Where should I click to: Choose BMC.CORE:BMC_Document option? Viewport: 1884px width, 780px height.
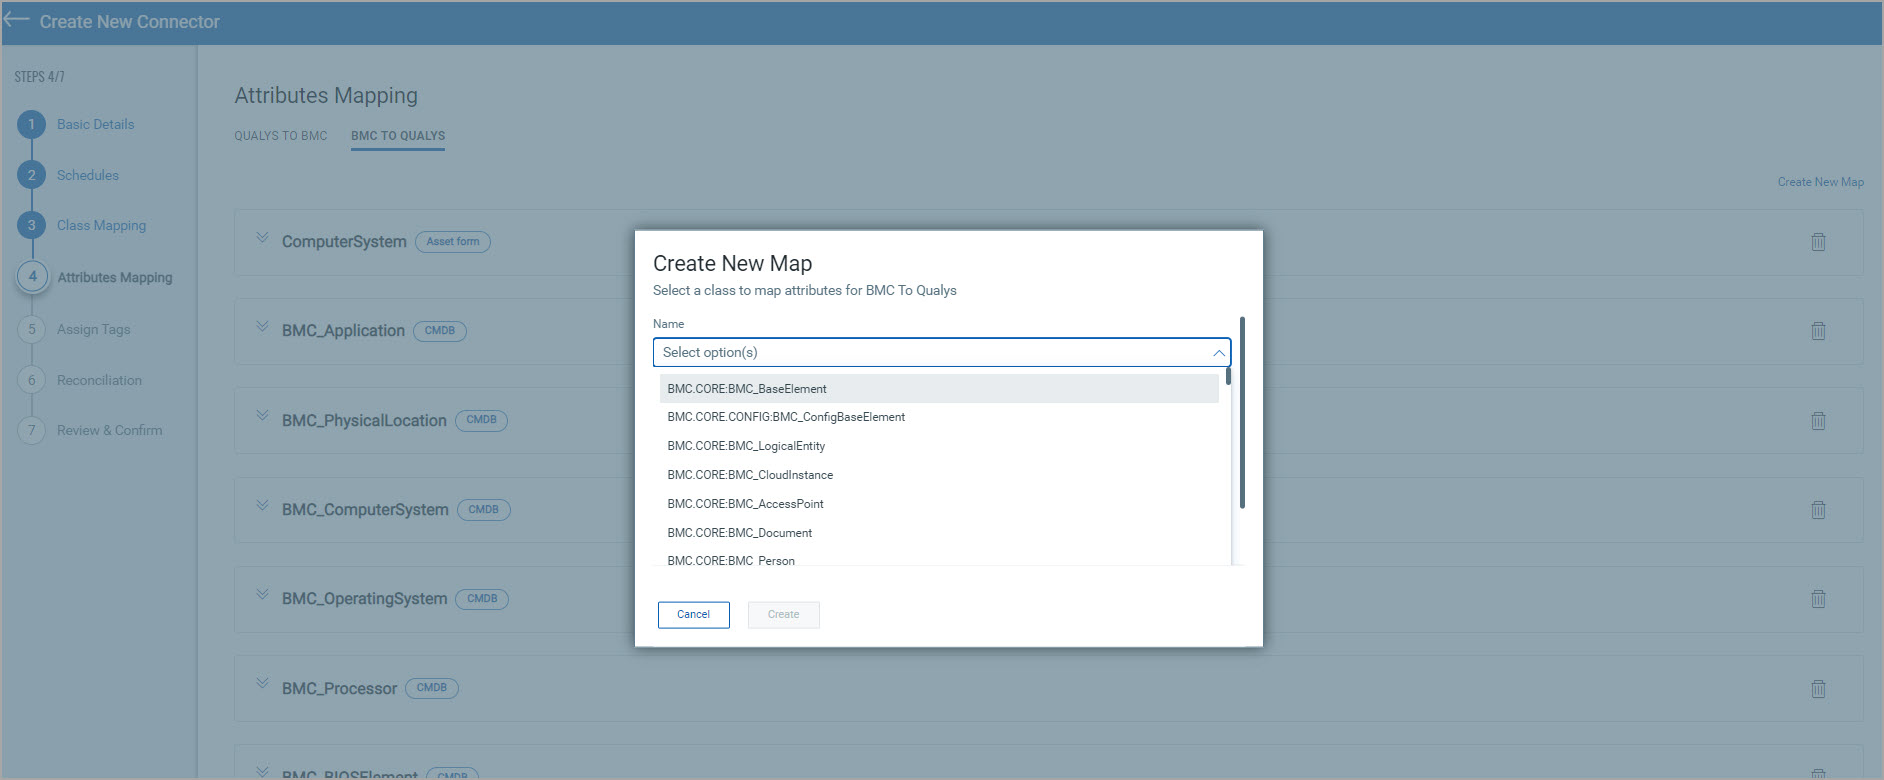coord(939,533)
